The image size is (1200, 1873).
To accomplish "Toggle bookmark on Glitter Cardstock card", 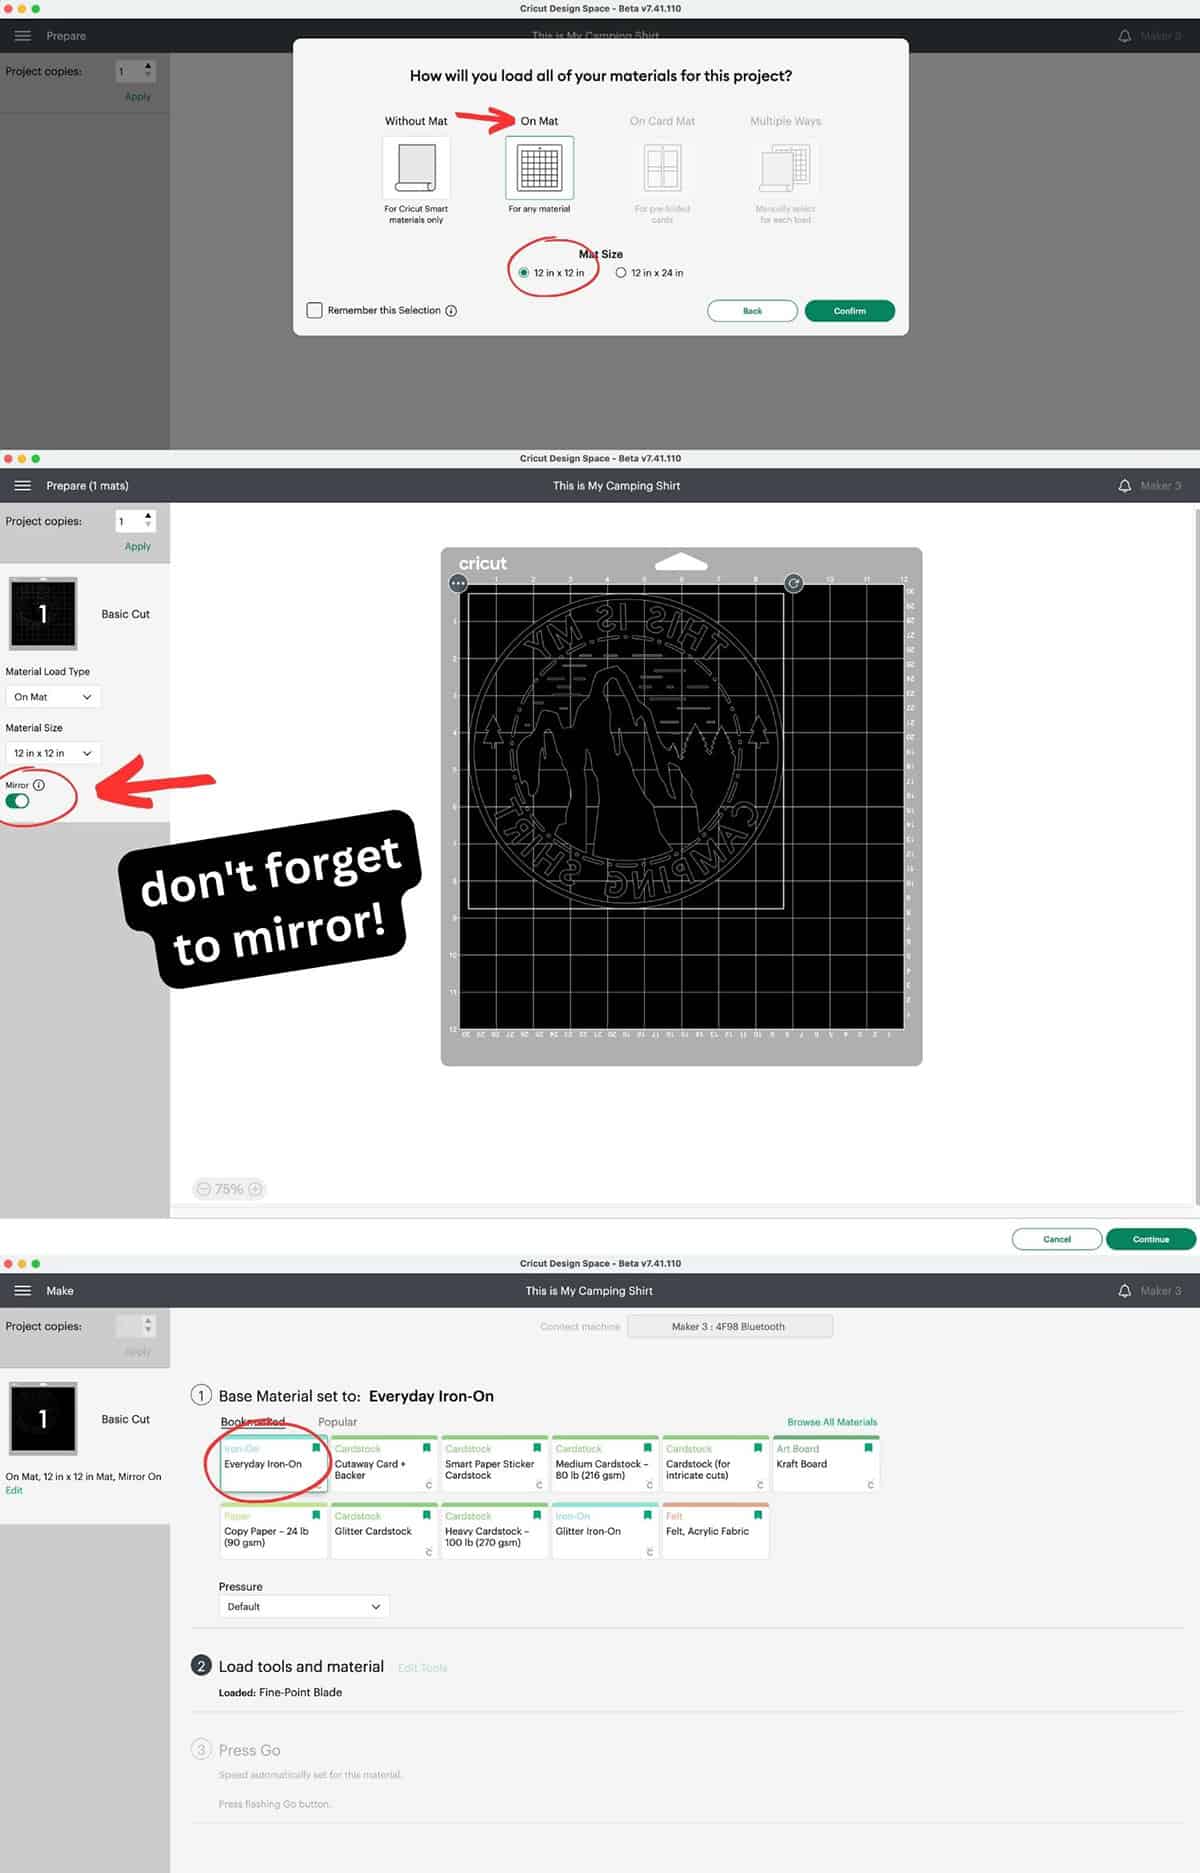I will coord(427,1515).
